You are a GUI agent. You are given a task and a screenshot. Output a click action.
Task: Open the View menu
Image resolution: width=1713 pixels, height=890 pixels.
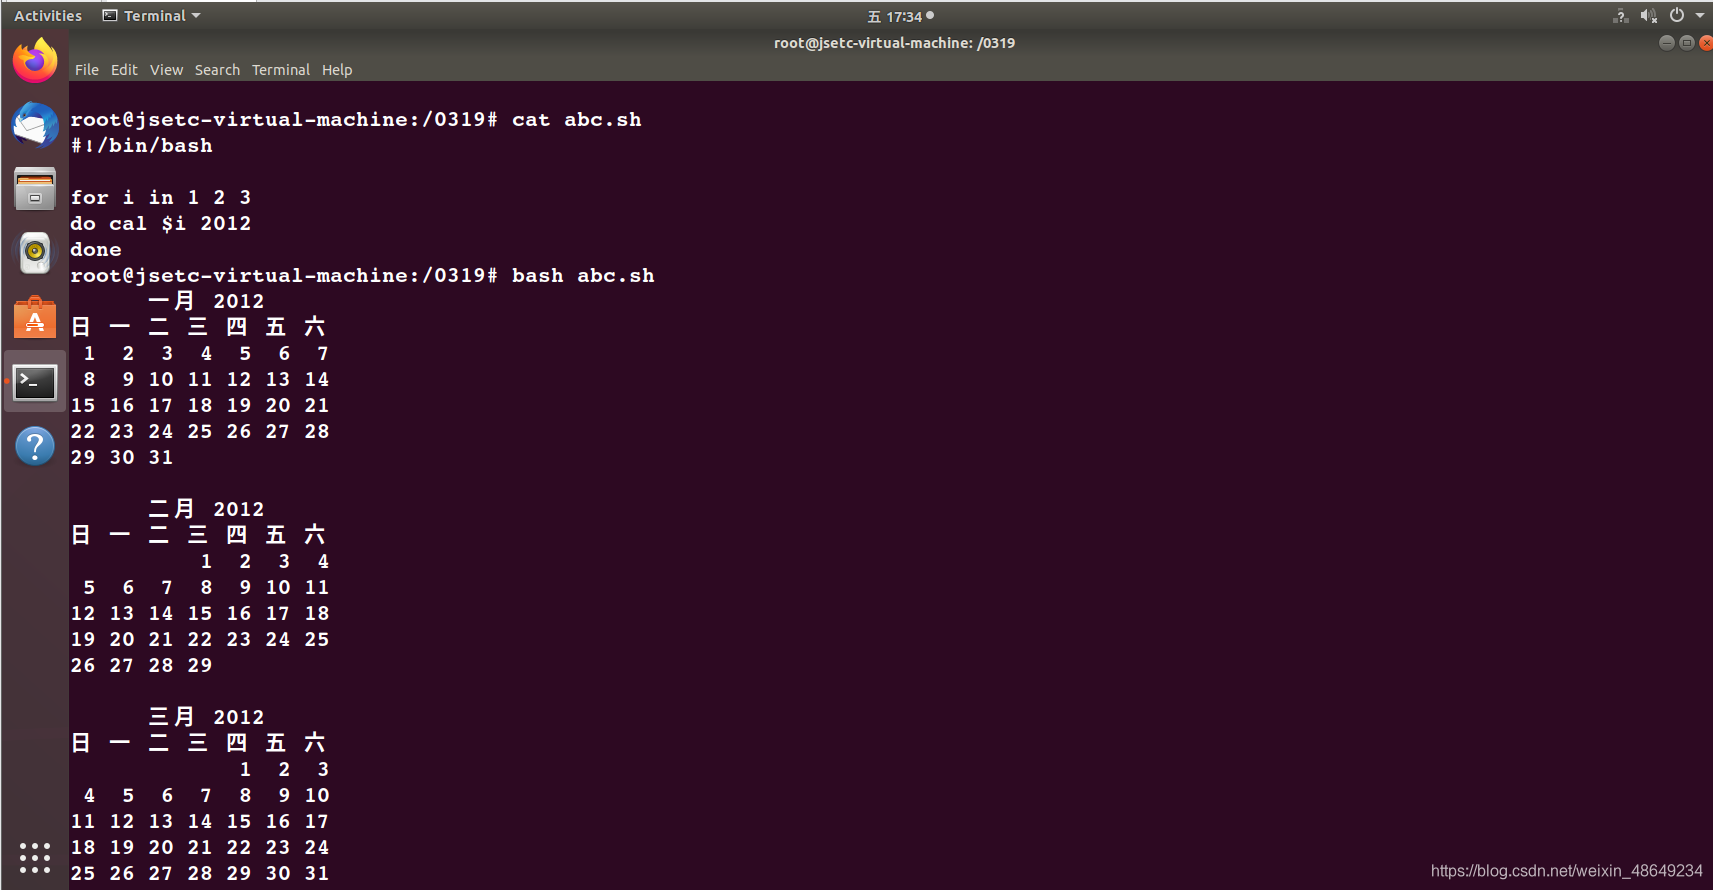pyautogui.click(x=166, y=70)
